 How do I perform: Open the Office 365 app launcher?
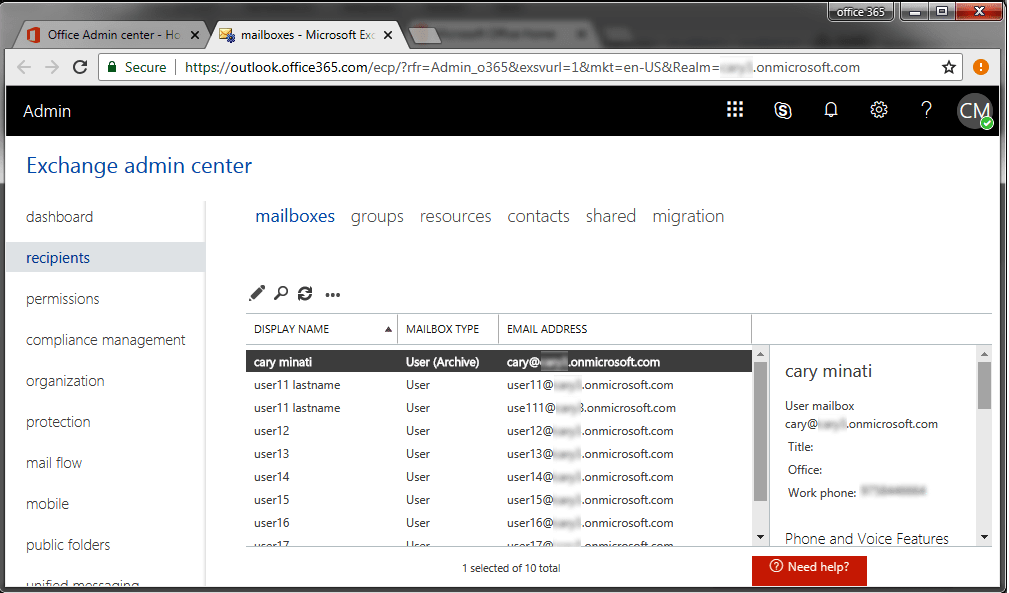(x=735, y=110)
